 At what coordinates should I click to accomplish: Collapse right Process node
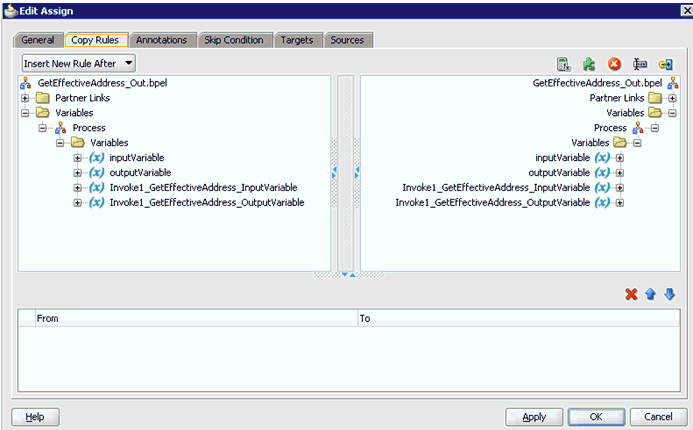click(x=655, y=128)
